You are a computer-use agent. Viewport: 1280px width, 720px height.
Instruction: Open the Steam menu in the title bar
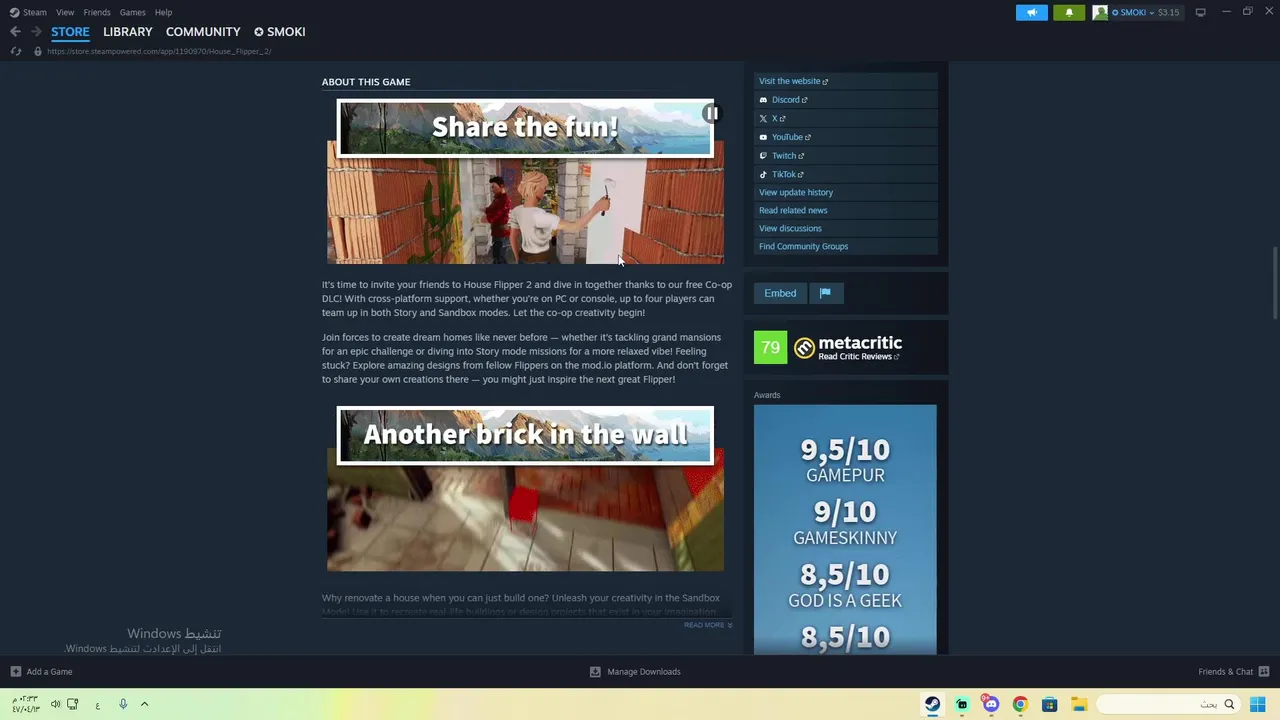point(28,12)
